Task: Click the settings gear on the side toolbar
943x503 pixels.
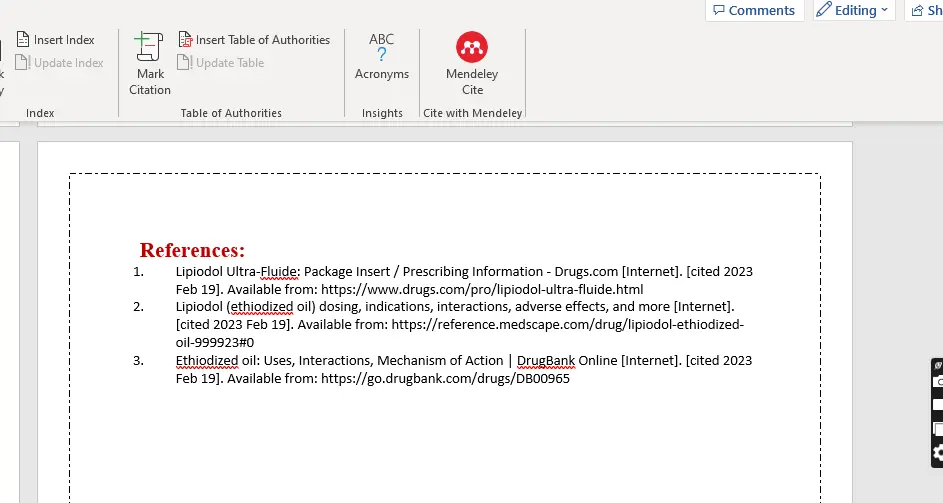Action: tap(938, 452)
